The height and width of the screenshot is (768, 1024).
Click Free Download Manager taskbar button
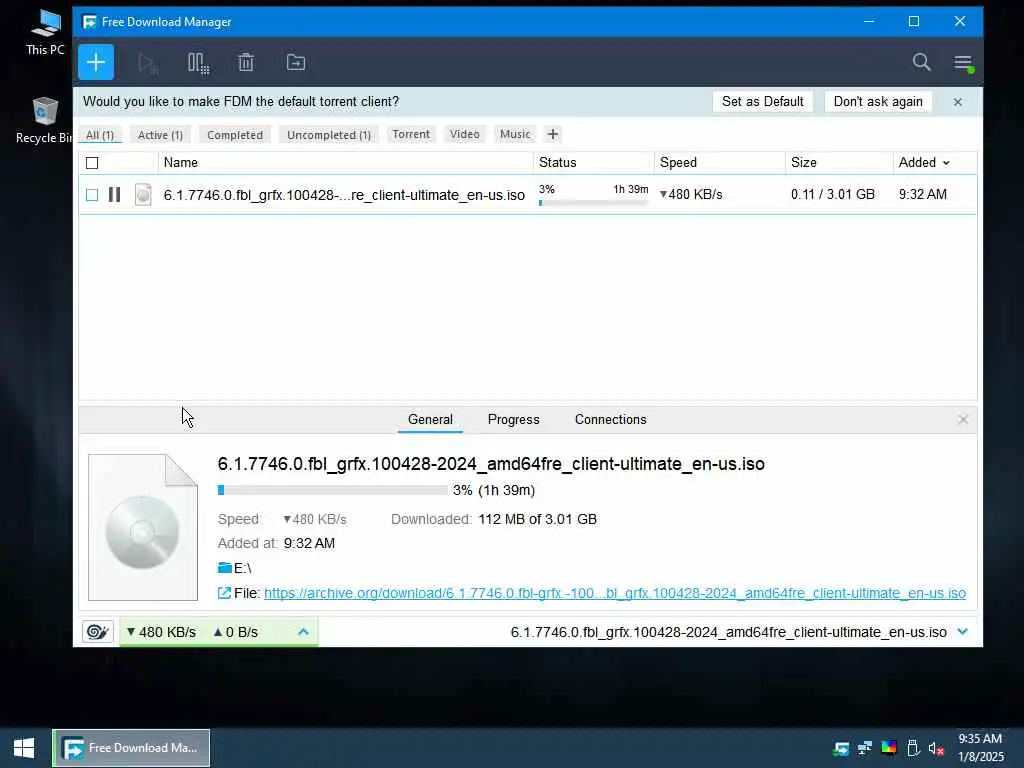(x=131, y=748)
